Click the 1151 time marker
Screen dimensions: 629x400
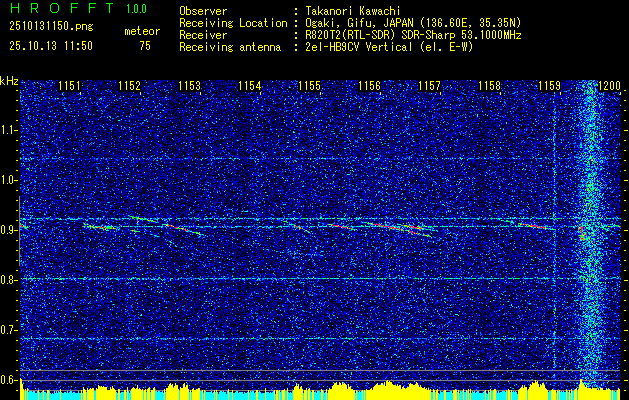coord(69,85)
